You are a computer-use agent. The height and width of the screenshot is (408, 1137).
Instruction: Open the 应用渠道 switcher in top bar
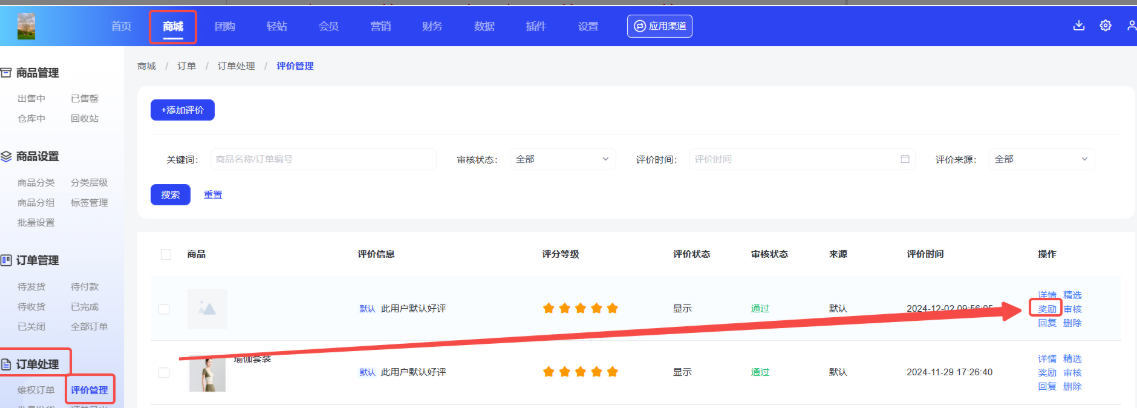[x=660, y=26]
